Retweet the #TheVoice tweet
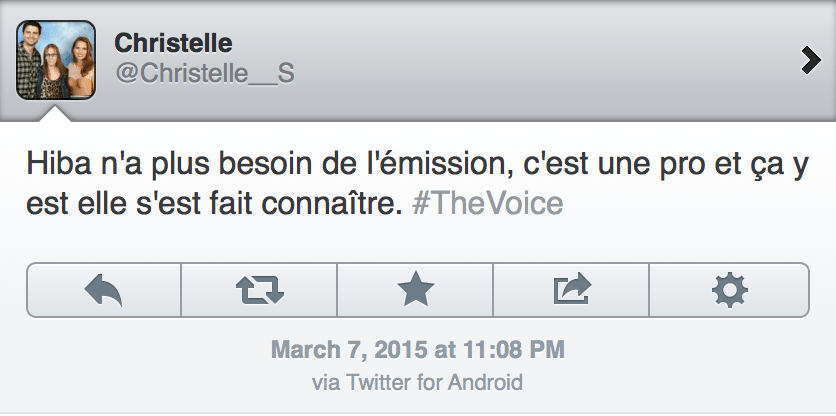 pyautogui.click(x=259, y=290)
